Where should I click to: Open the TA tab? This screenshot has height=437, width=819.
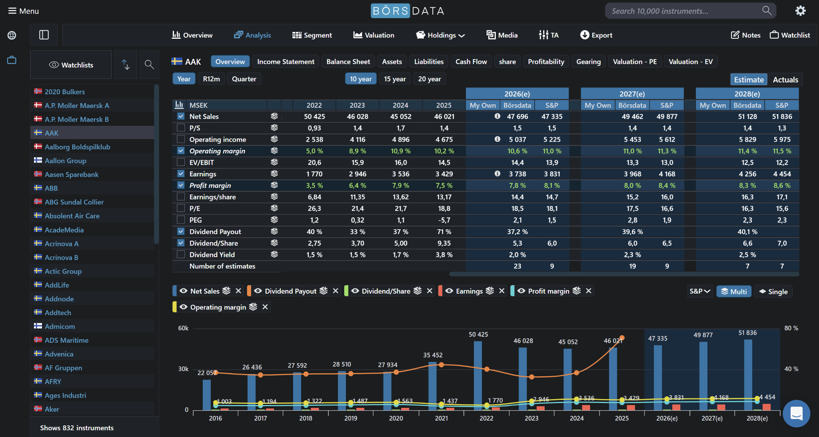click(549, 36)
